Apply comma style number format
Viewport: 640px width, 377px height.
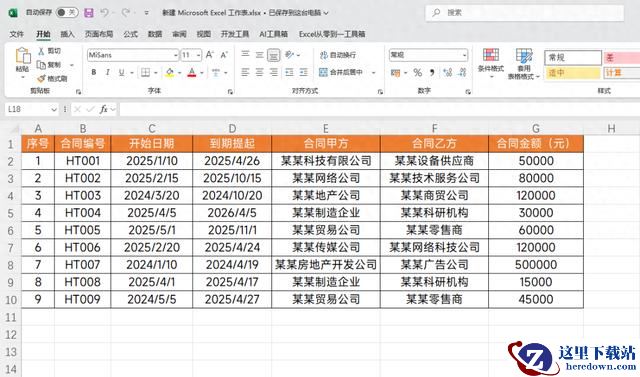tap(432, 73)
